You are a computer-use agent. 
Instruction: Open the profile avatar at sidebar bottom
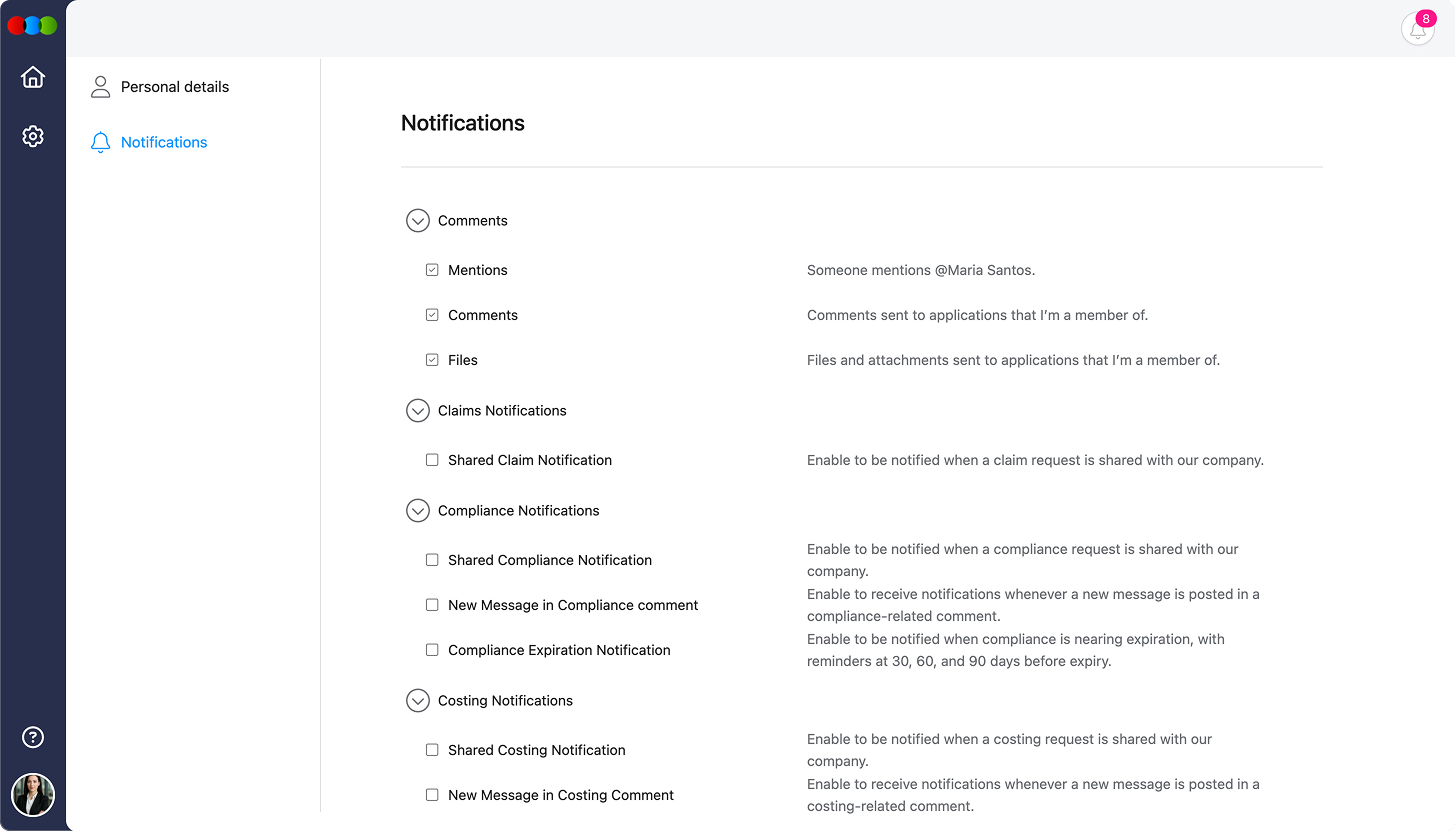pyautogui.click(x=33, y=795)
